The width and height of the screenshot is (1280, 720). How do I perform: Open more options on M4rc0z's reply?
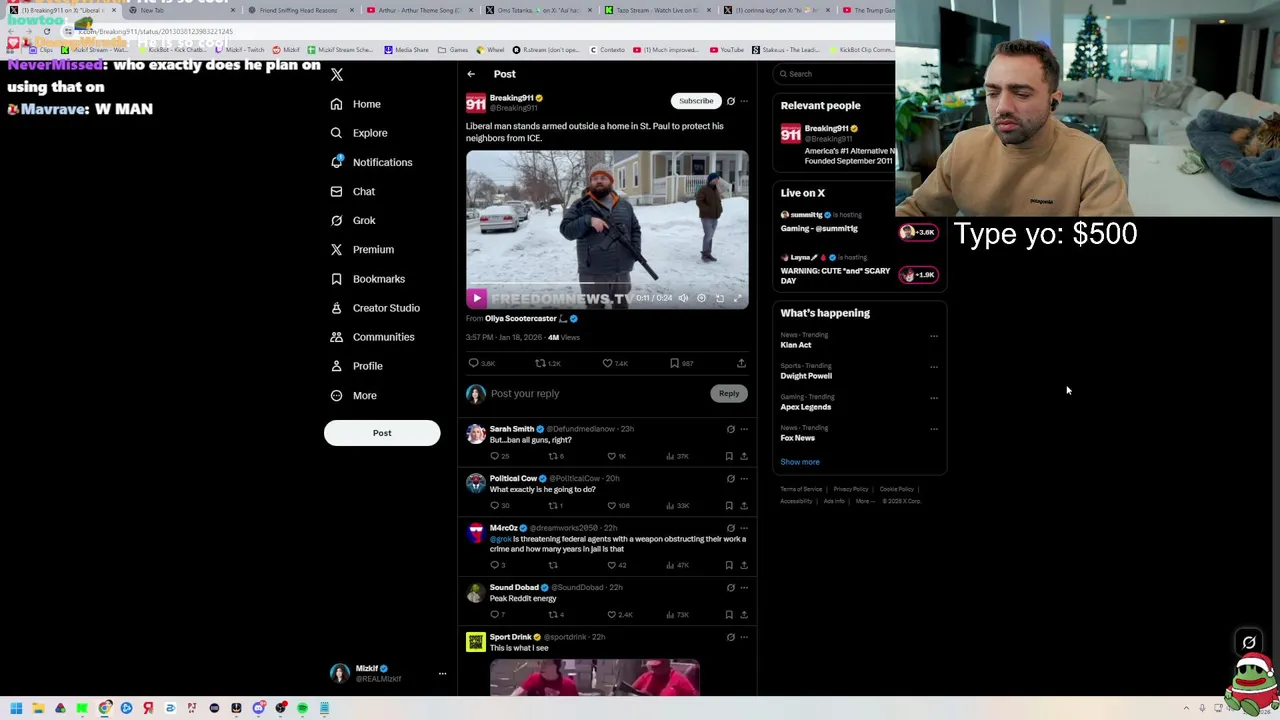point(744,528)
